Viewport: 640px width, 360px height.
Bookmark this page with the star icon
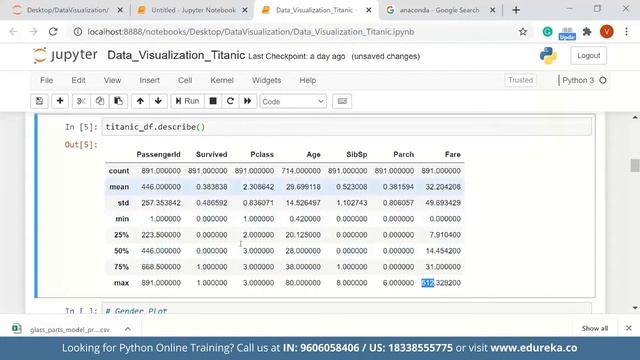click(x=523, y=32)
